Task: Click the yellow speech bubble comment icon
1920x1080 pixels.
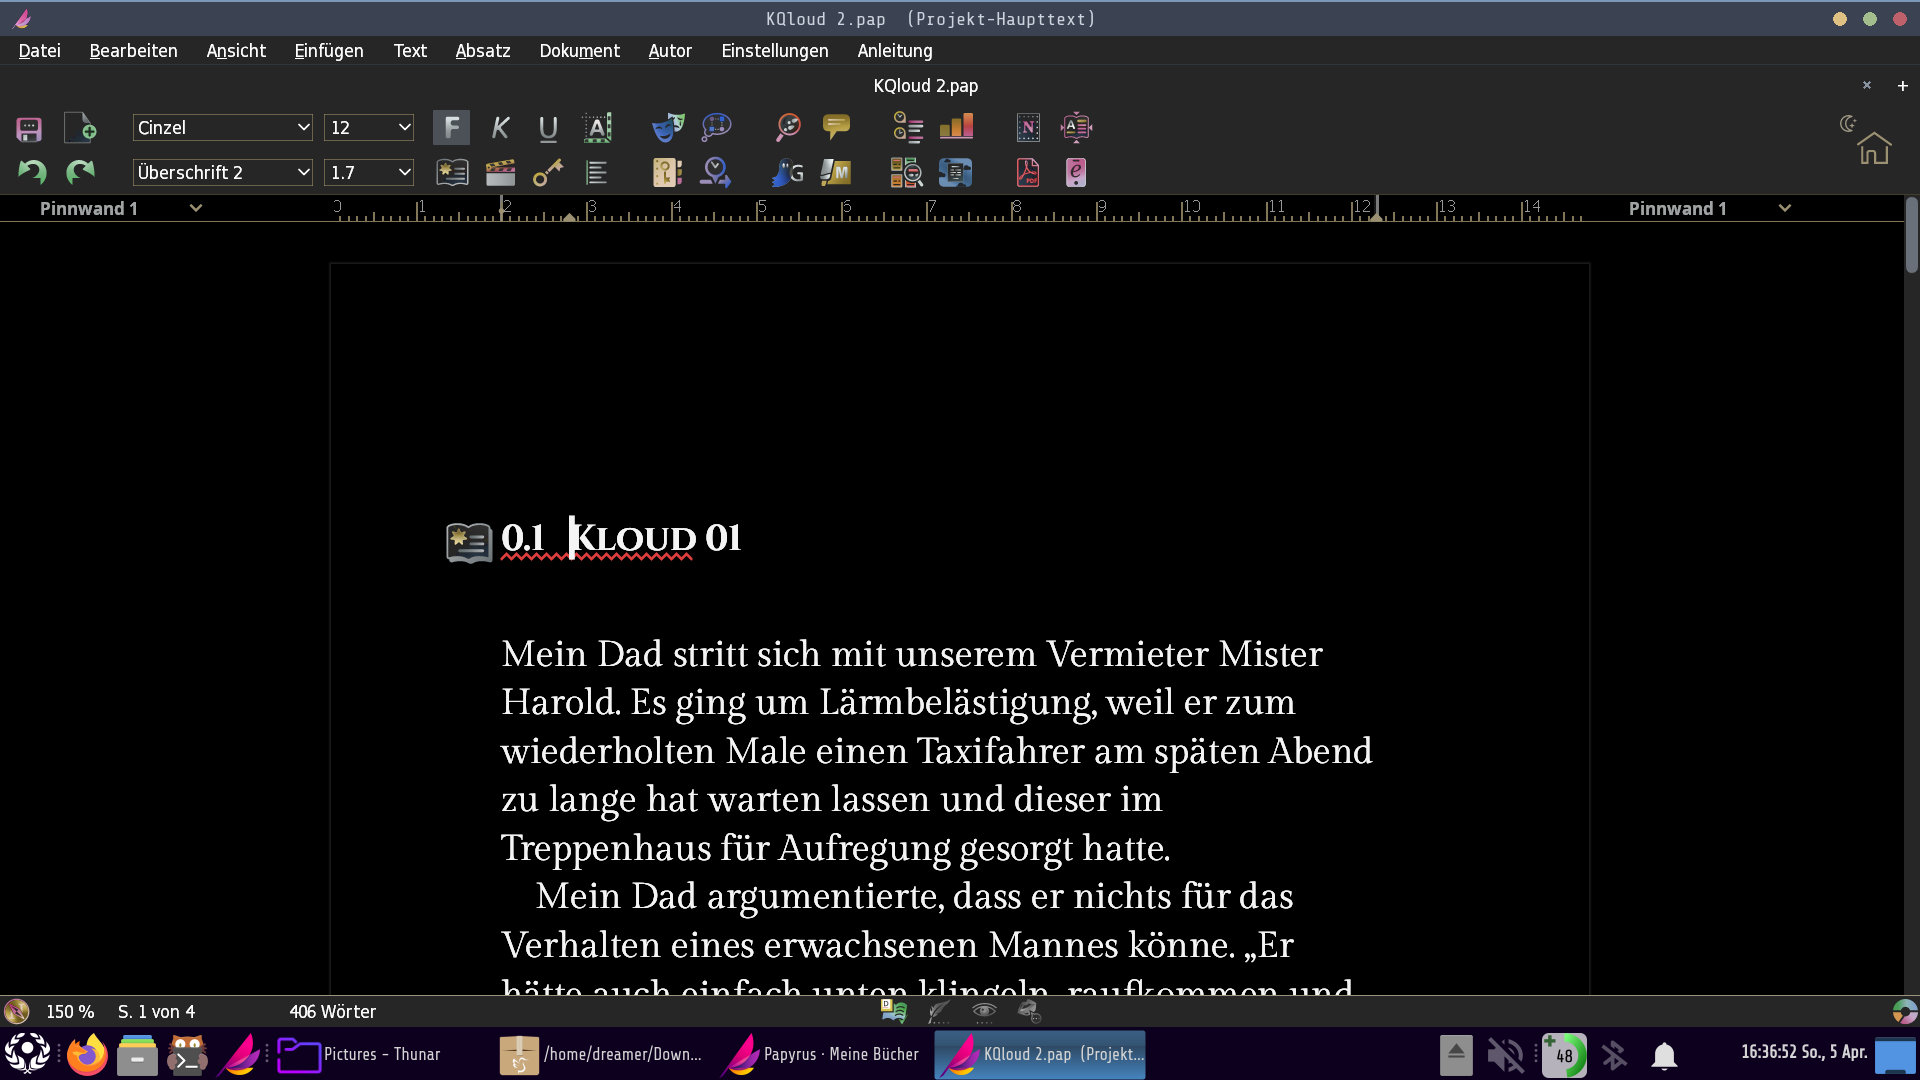Action: [x=836, y=127]
